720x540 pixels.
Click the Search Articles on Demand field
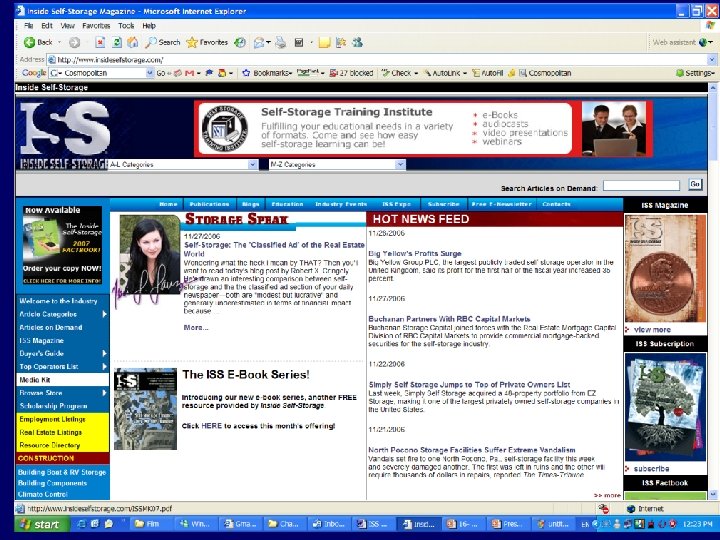click(641, 185)
